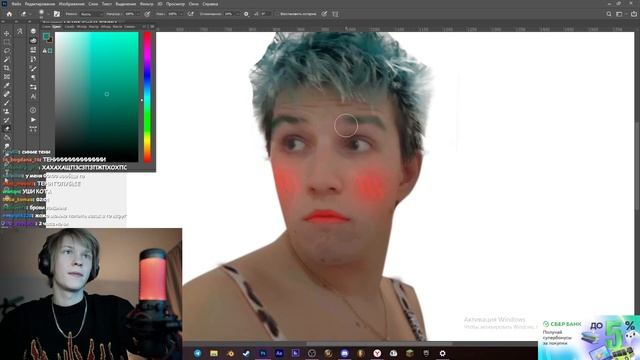Open Settings gear from the taskbar
Image resolution: width=640 pixels, height=360 pixels.
(x=442, y=353)
